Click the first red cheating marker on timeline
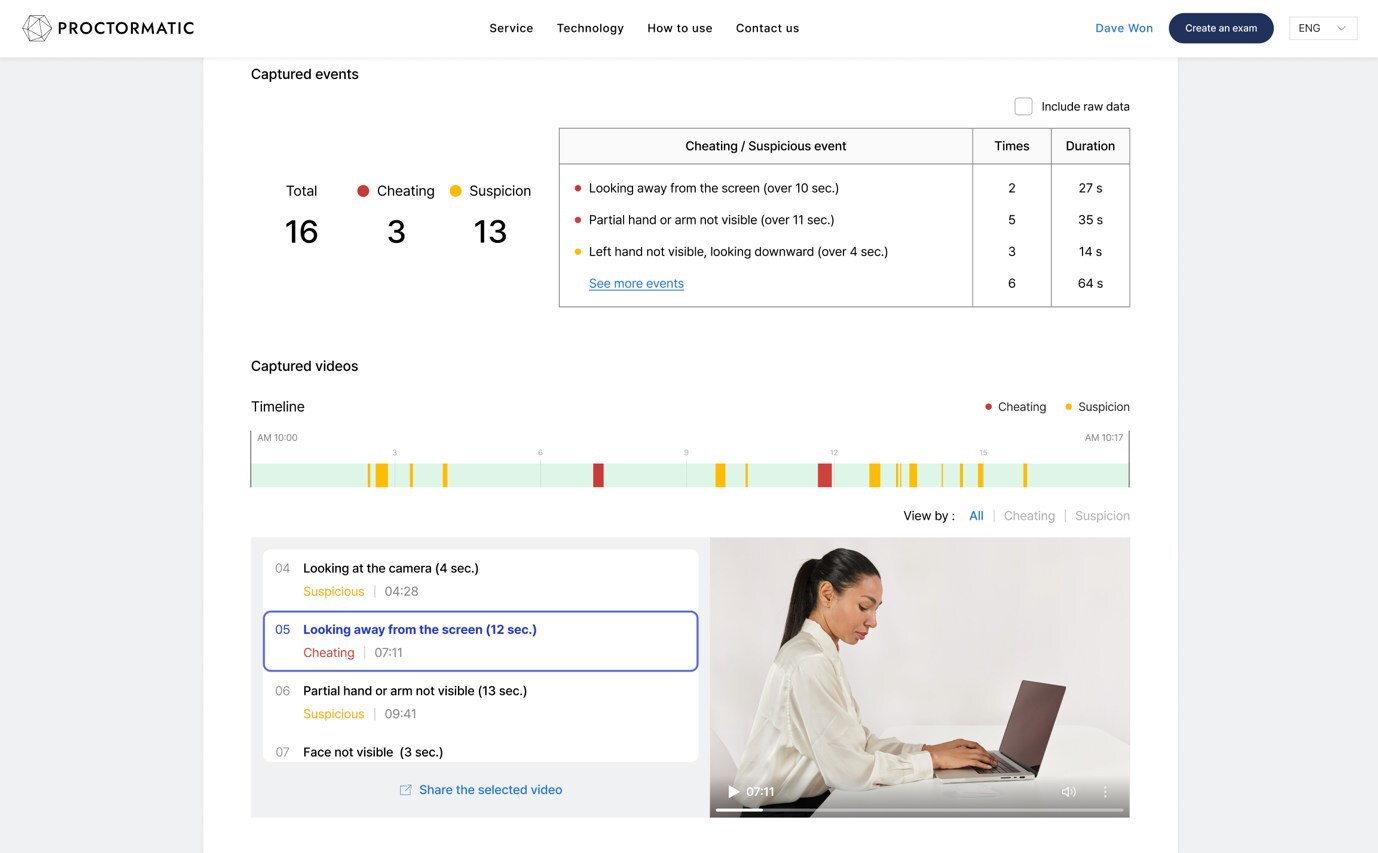The image size is (1378, 853). (598, 475)
